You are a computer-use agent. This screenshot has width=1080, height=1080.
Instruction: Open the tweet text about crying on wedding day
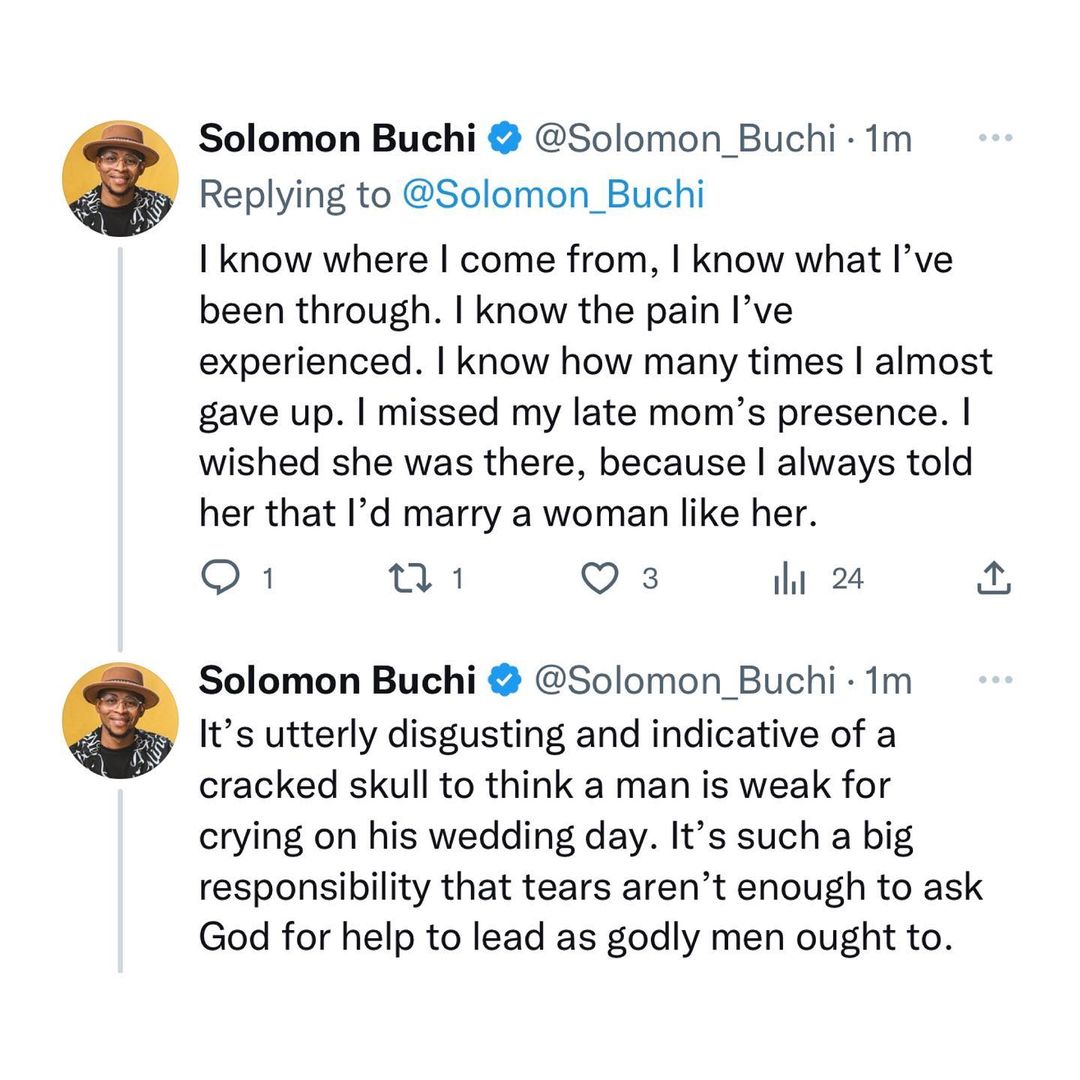coord(590,836)
